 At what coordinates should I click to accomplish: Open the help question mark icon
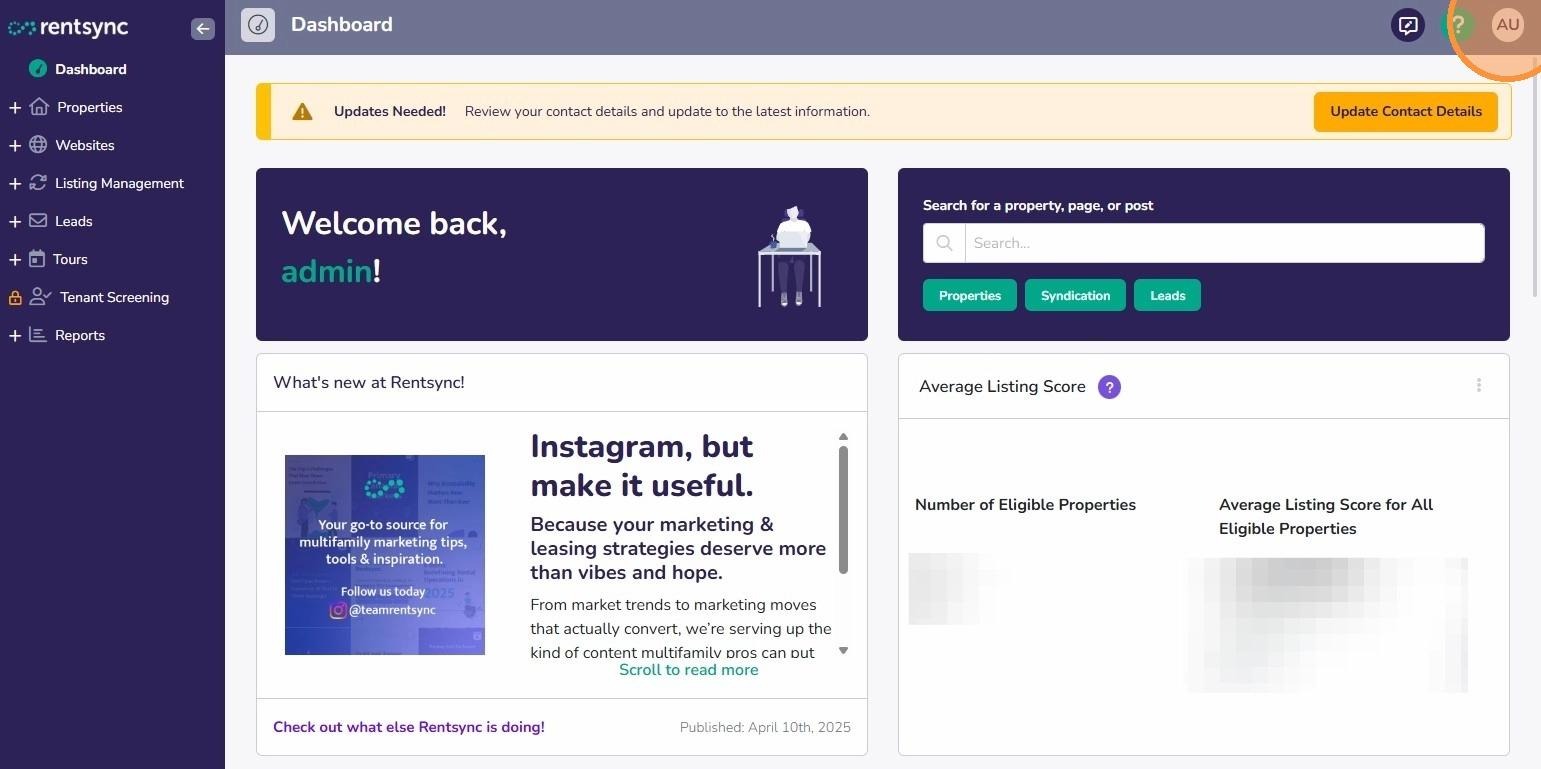[1458, 25]
